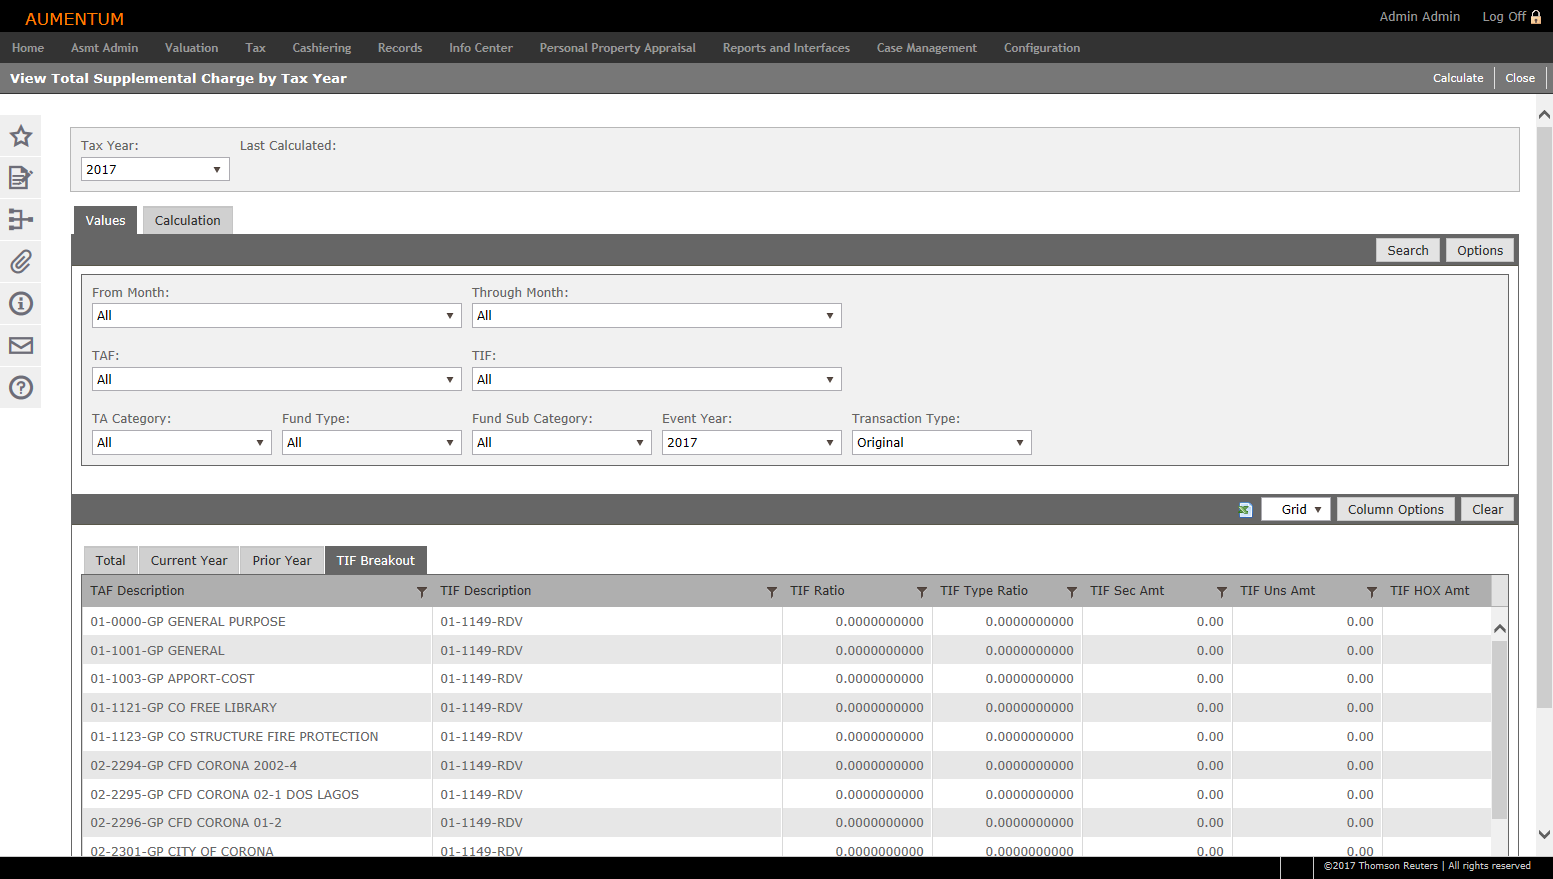Expand the Event Year dropdown
The height and width of the screenshot is (879, 1553).
coord(751,443)
